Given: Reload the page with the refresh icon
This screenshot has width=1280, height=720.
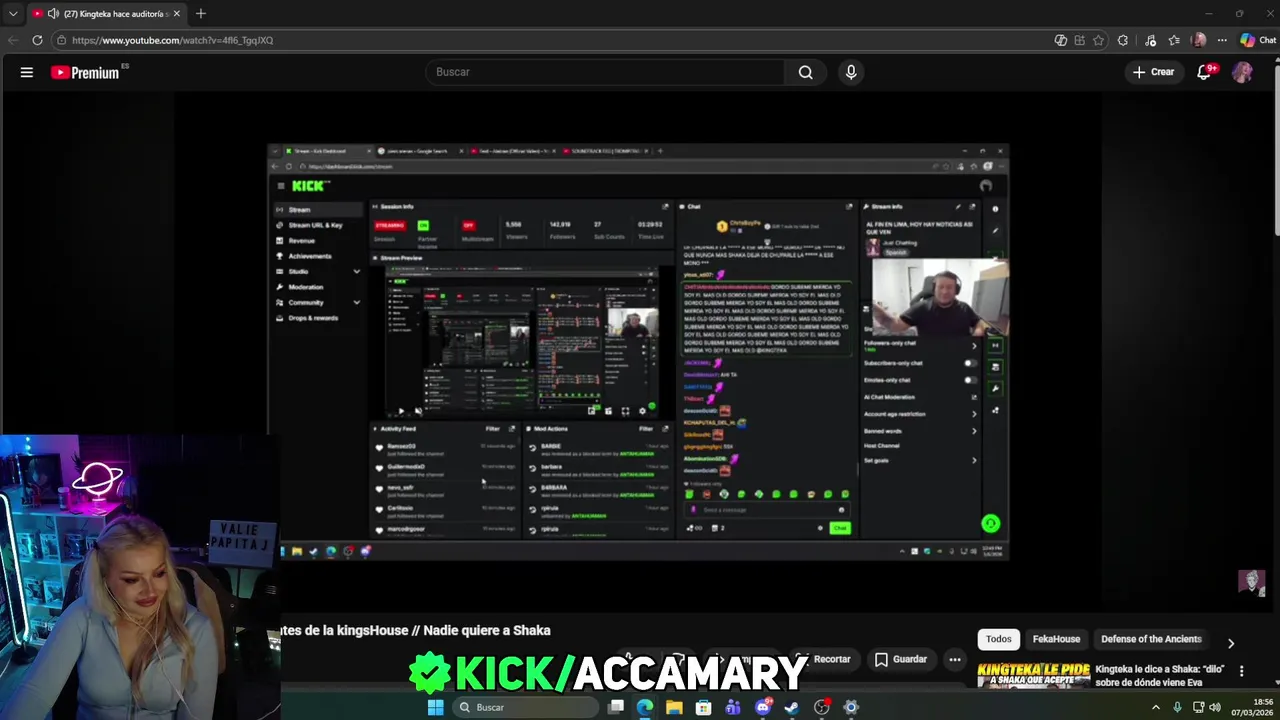Looking at the screenshot, I should (37, 40).
